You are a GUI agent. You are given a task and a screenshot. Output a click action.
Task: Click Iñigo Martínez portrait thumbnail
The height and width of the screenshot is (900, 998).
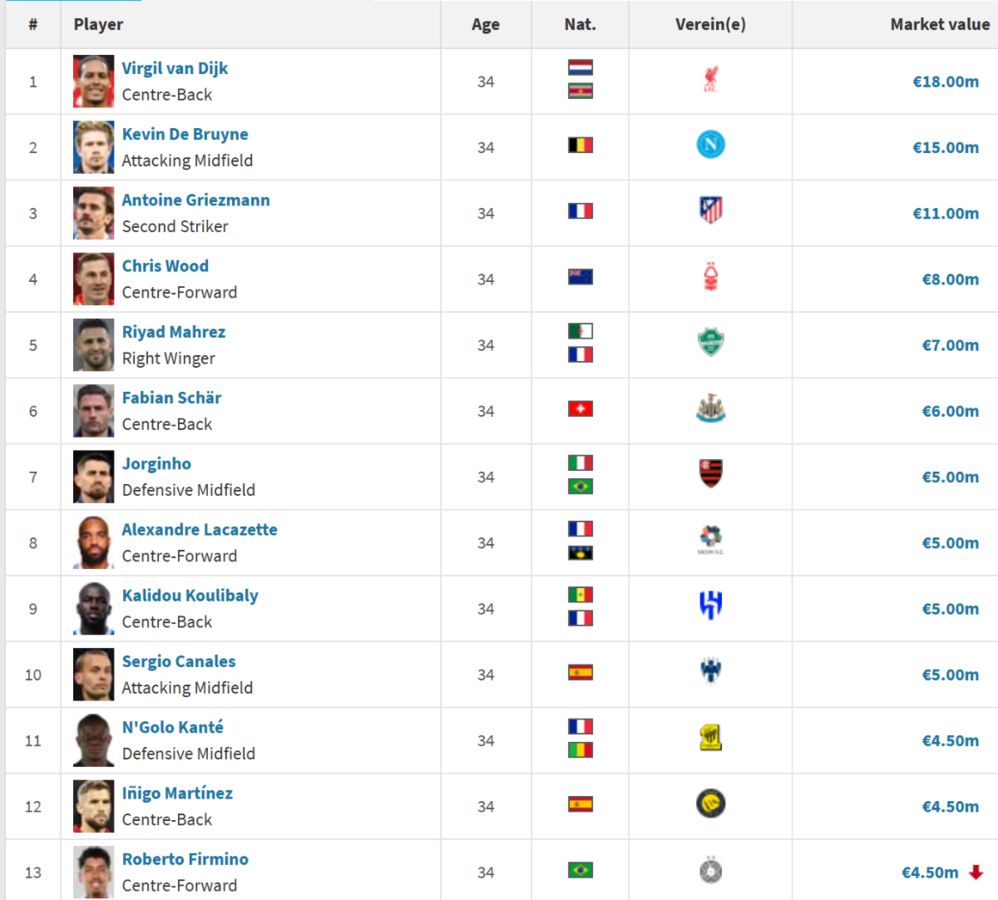click(x=93, y=806)
